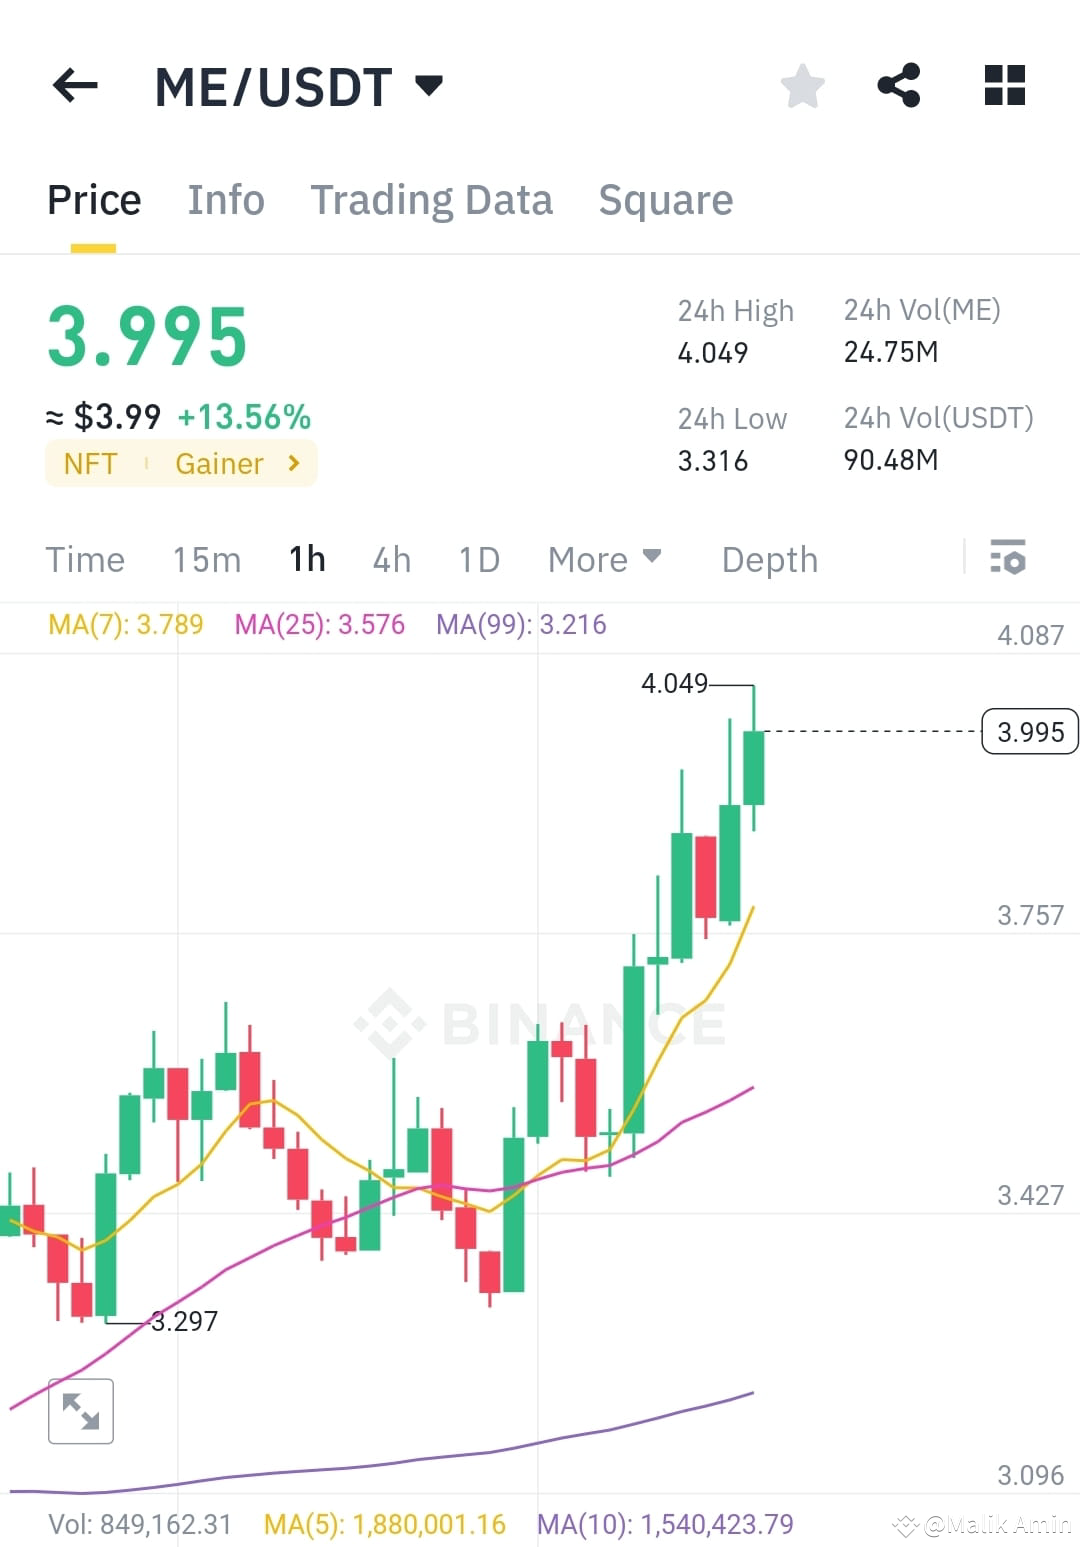Viewport: 1080px width, 1547px height.
Task: Switch to the 1D timeframe
Action: pos(478,559)
